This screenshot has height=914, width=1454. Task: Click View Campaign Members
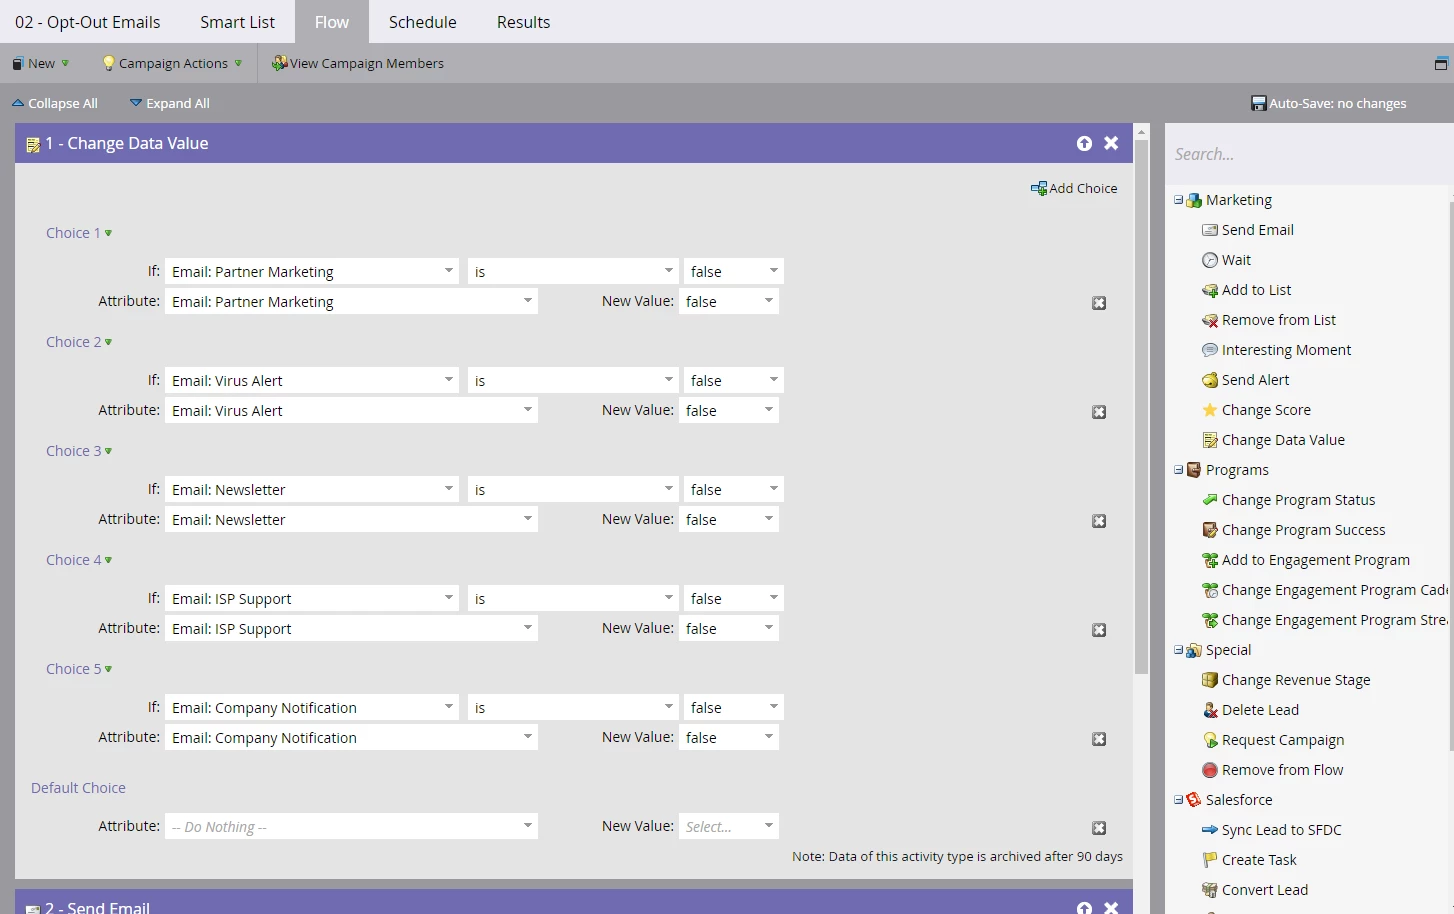[x=358, y=63]
